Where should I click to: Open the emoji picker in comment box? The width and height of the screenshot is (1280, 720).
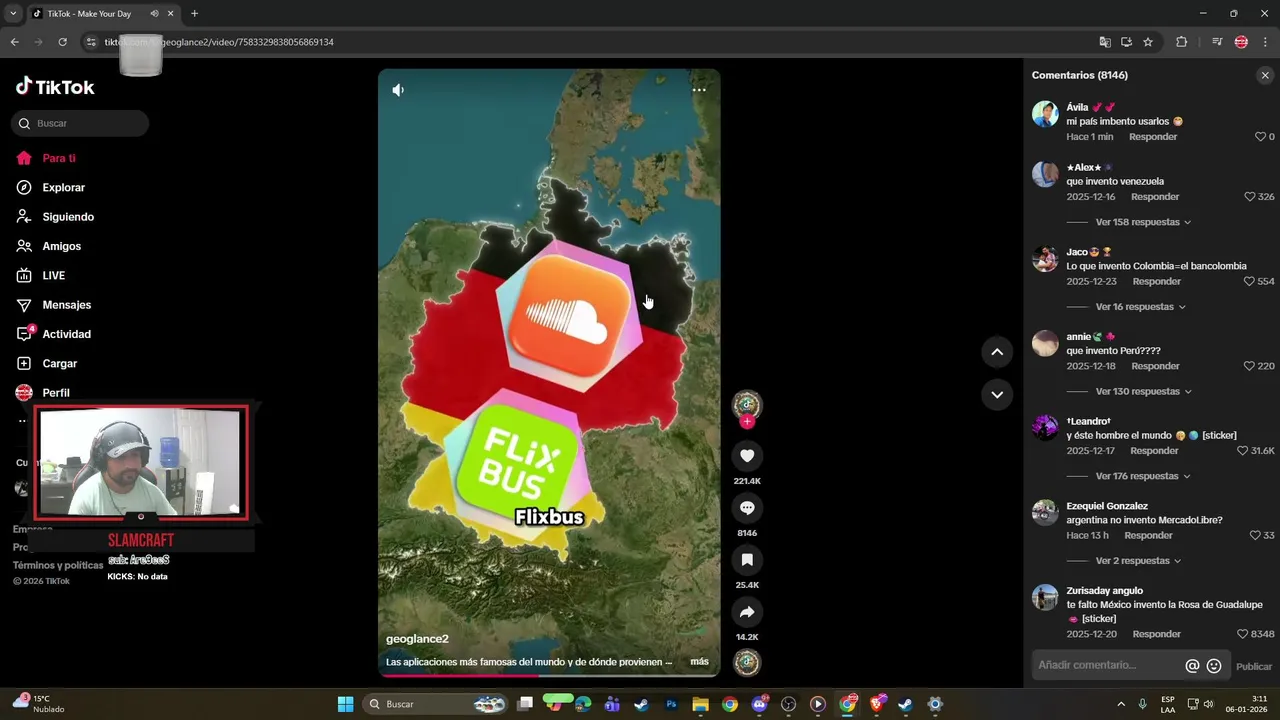[x=1214, y=666]
